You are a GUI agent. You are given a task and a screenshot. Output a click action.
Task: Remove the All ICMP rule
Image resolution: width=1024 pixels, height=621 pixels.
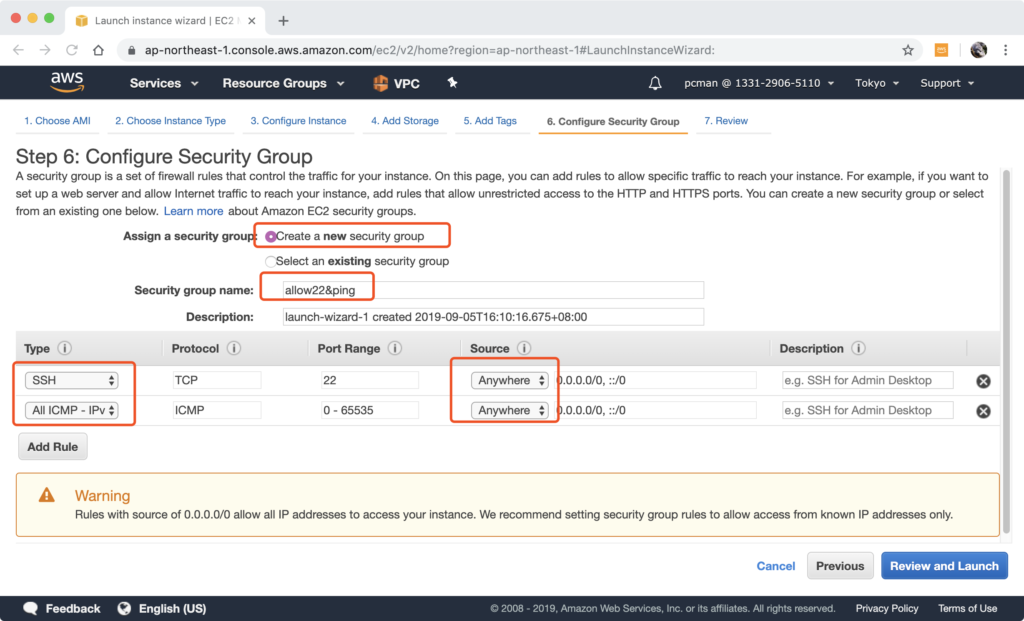tap(983, 411)
